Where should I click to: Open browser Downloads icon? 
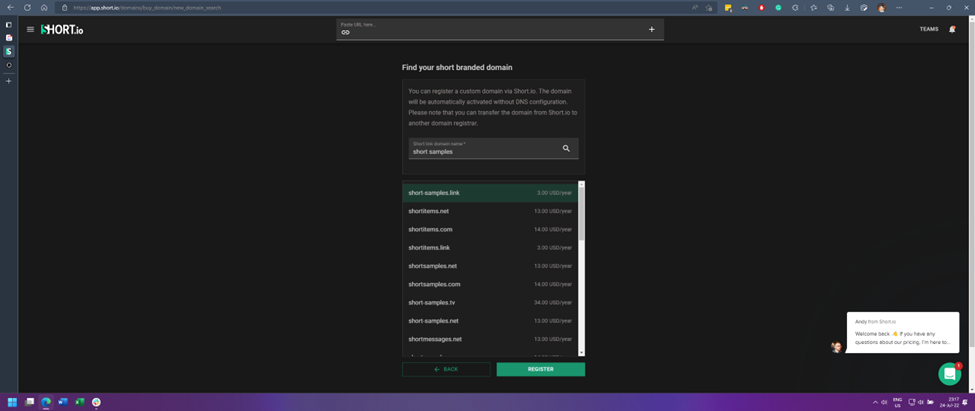click(847, 8)
